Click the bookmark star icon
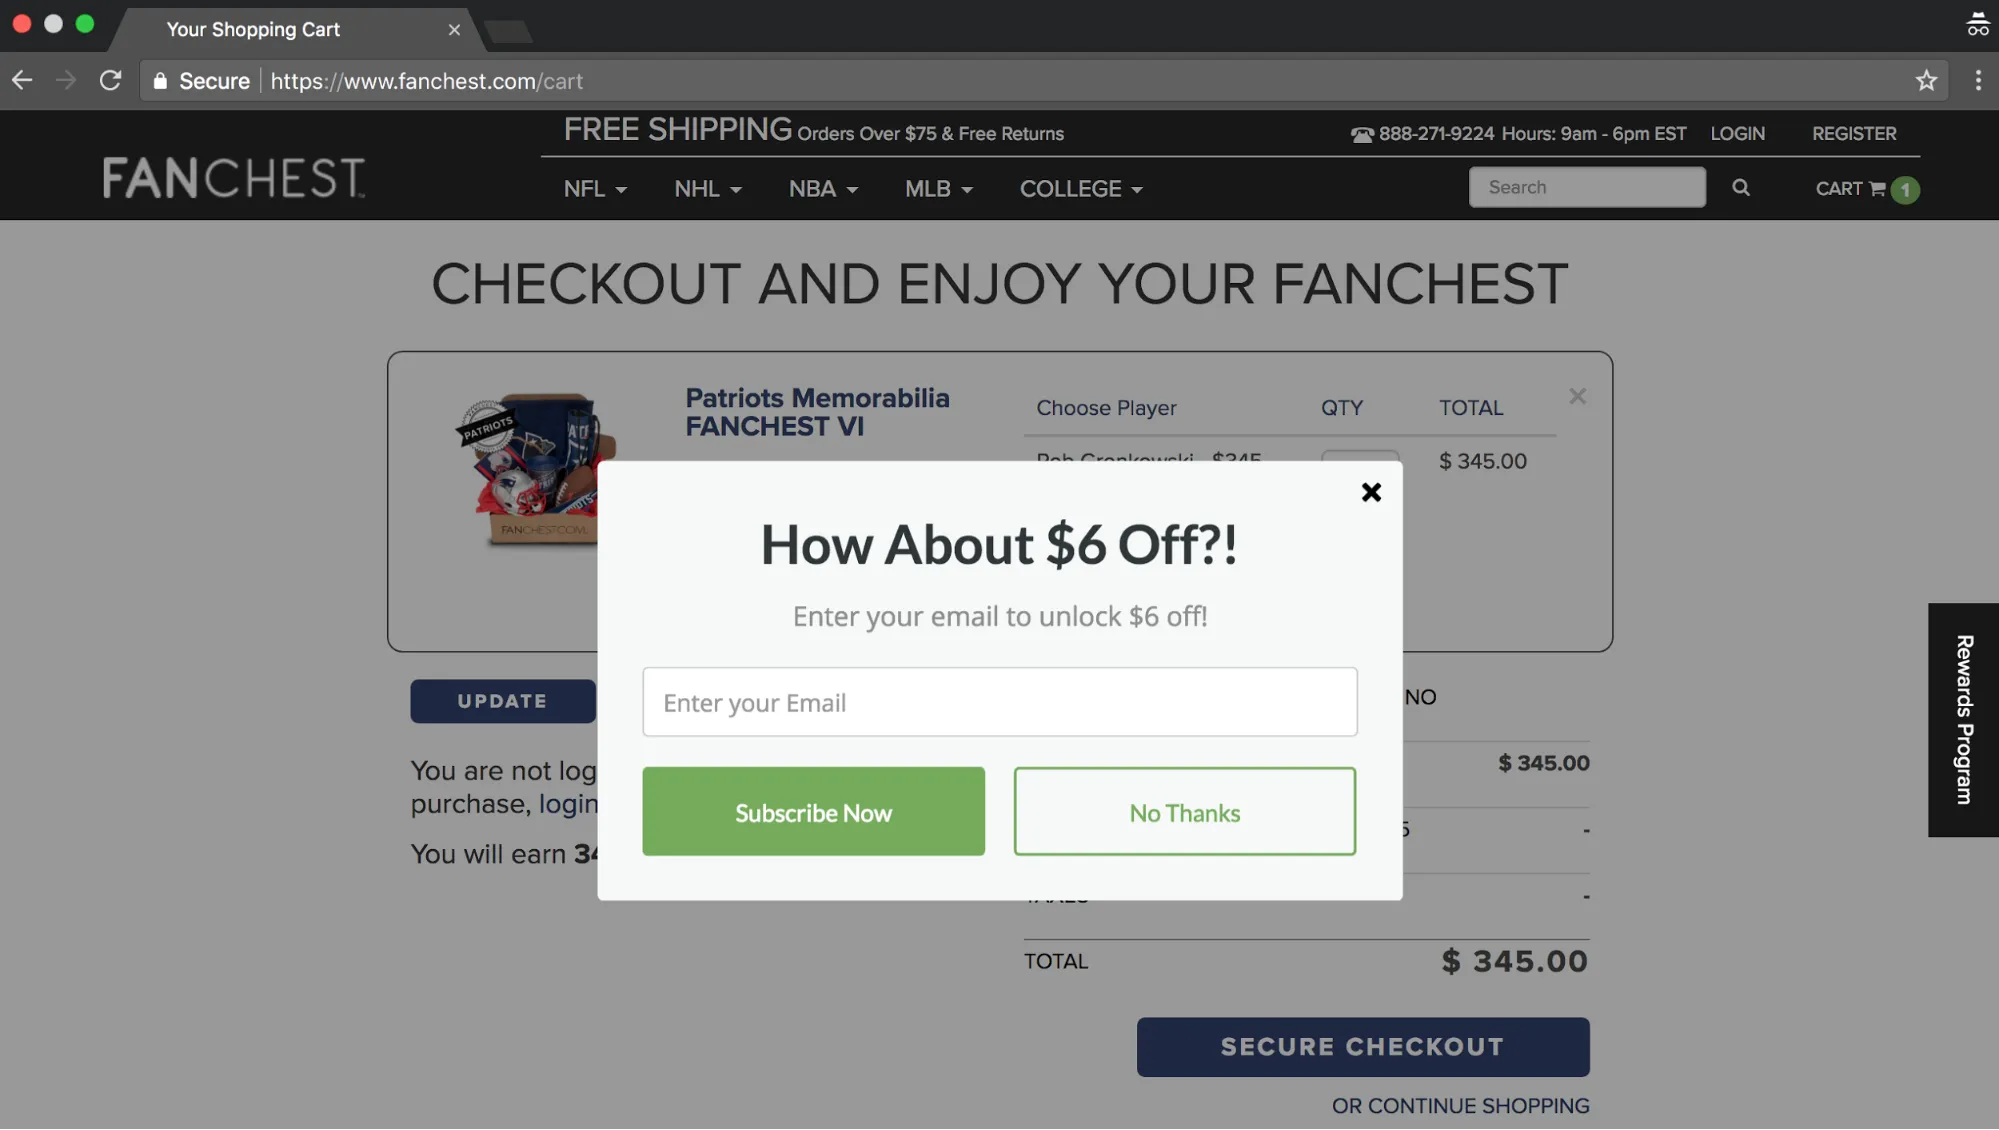This screenshot has height=1130, width=1999. point(1929,80)
